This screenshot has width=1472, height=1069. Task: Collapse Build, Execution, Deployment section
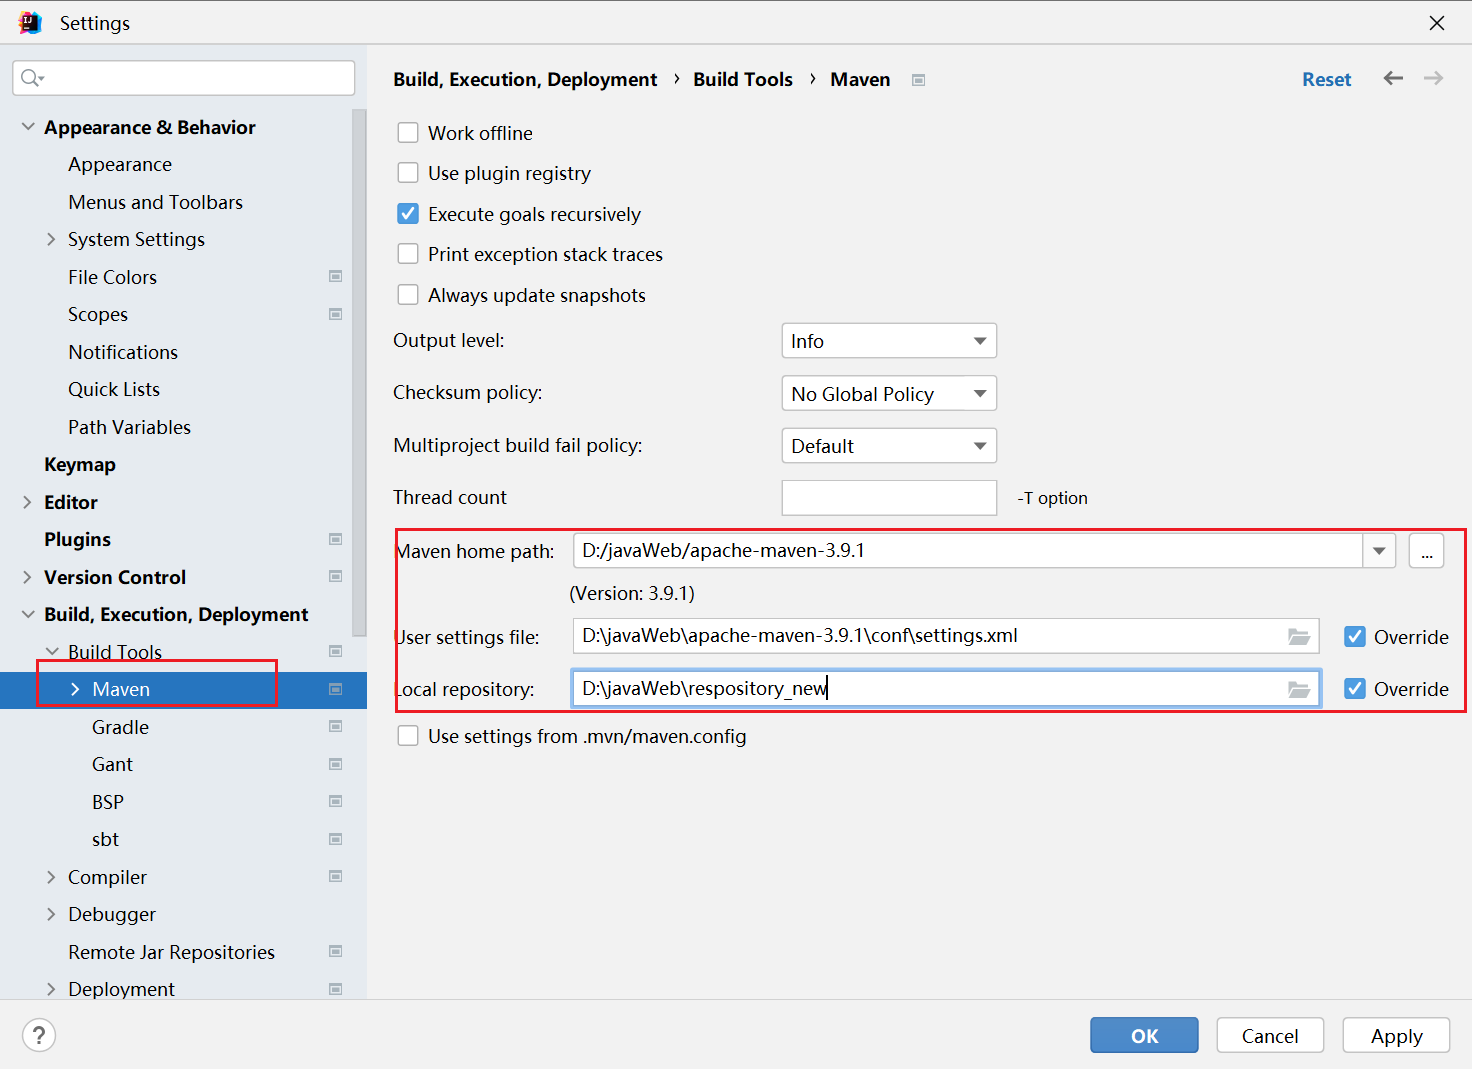coord(28,614)
